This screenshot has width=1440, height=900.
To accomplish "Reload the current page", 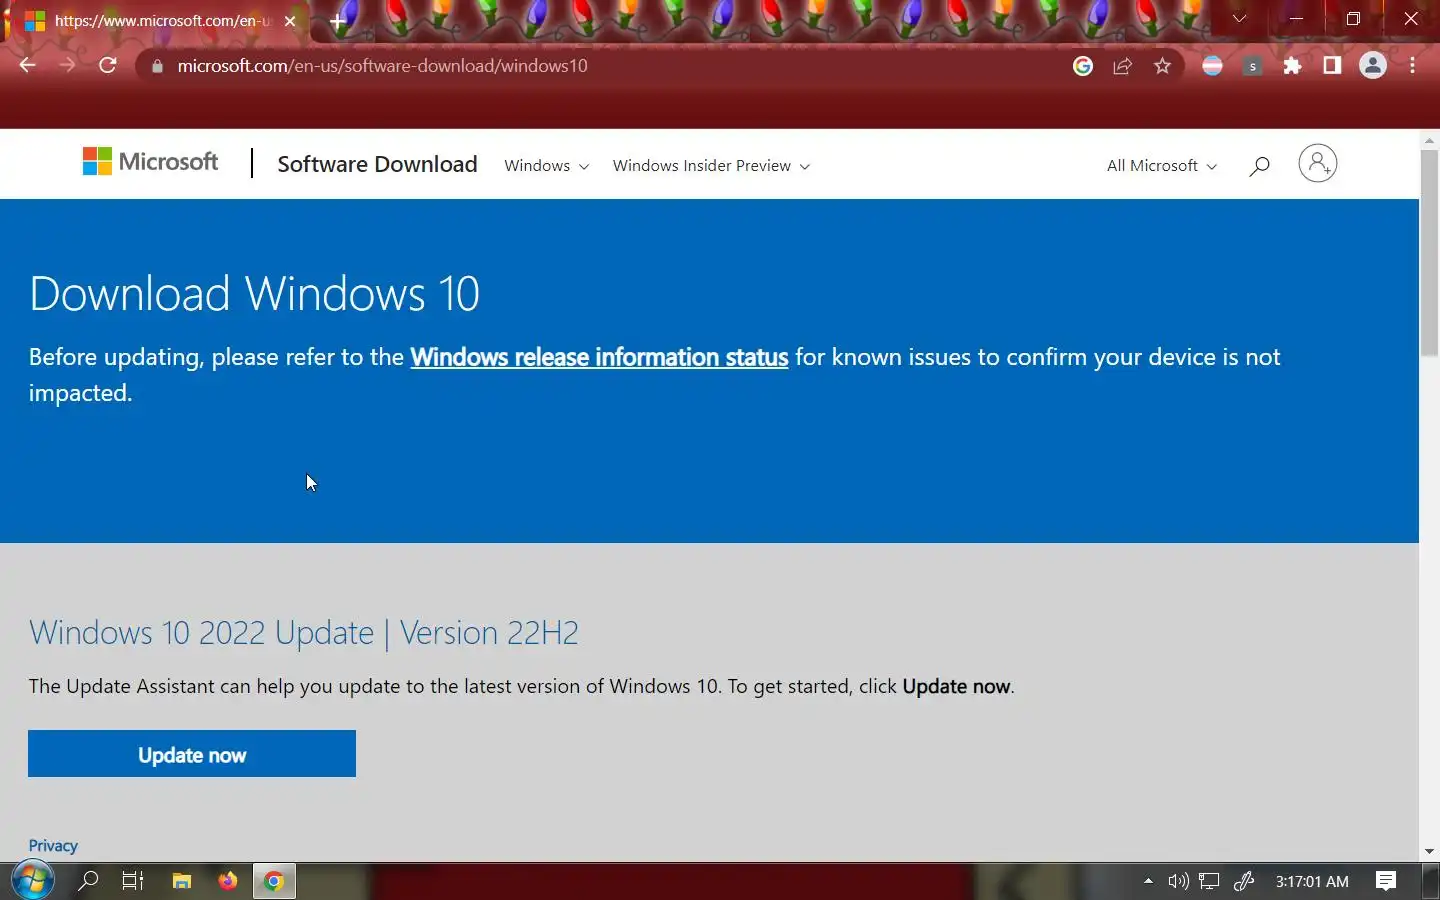I will coord(108,65).
